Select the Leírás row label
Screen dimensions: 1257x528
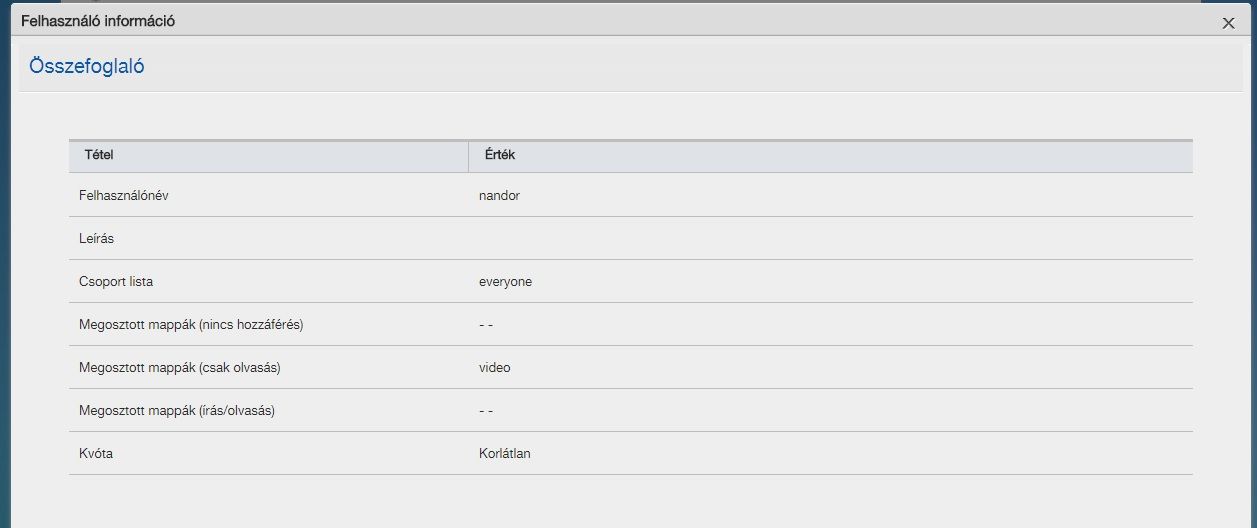pyautogui.click(x=98, y=239)
